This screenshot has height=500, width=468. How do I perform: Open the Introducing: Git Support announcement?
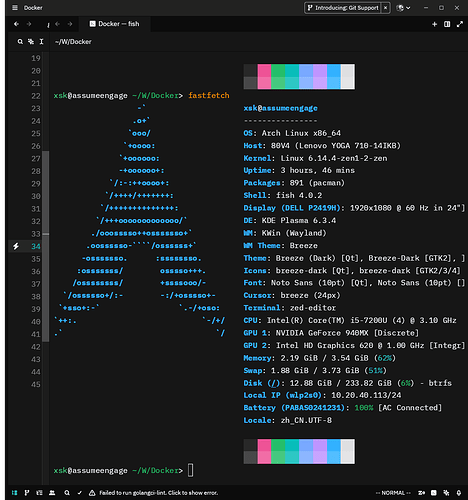(343, 8)
